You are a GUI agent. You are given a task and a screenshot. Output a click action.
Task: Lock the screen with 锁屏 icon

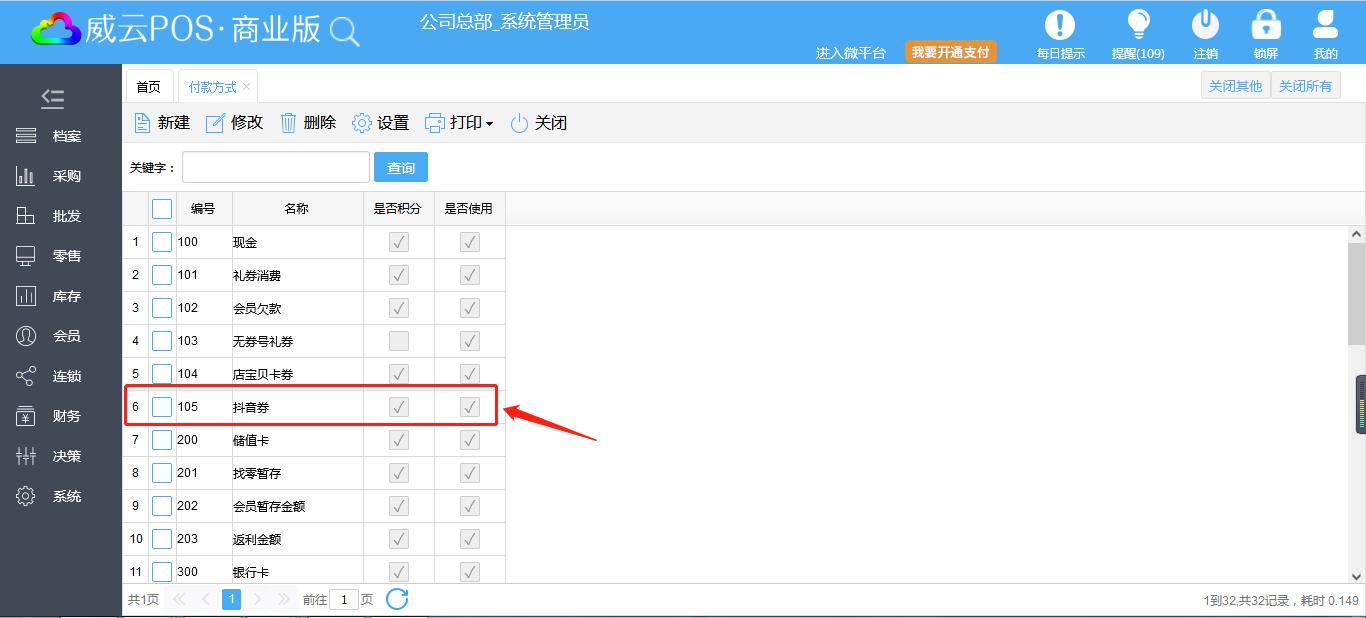click(1266, 25)
